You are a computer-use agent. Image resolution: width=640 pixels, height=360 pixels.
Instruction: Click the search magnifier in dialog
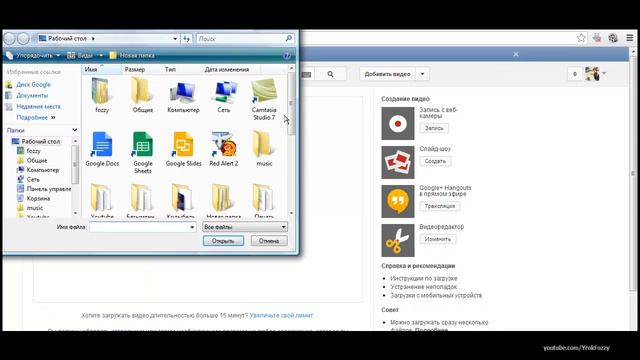pos(289,38)
